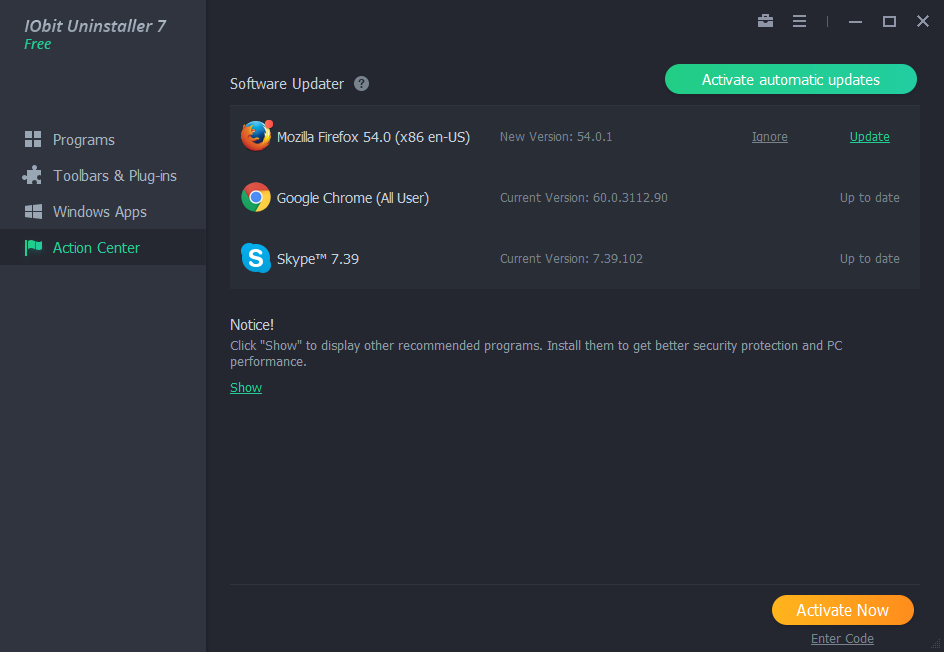This screenshot has width=944, height=652.
Task: Click the Mozilla Firefox icon
Action: point(256,136)
